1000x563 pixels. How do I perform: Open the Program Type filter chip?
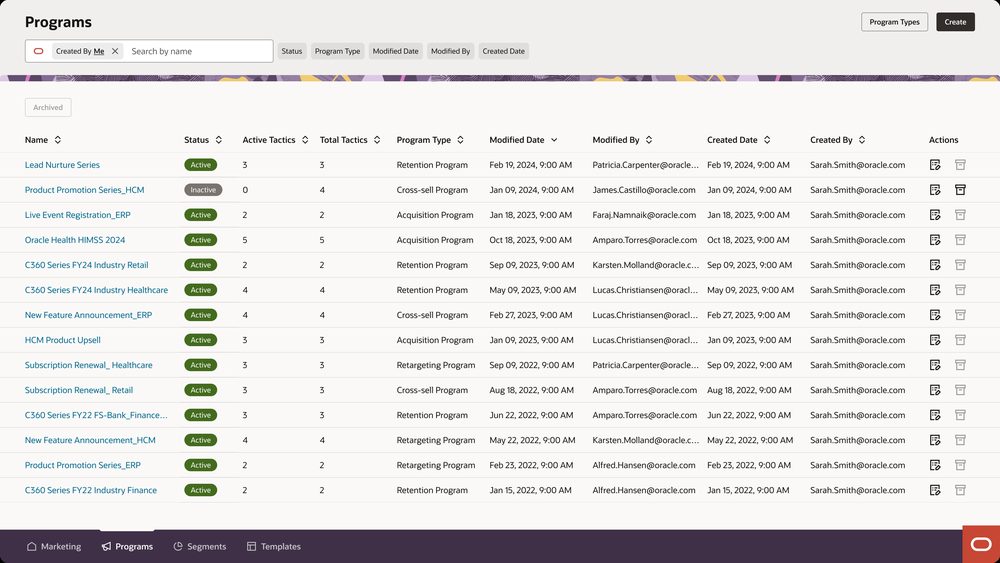337,51
